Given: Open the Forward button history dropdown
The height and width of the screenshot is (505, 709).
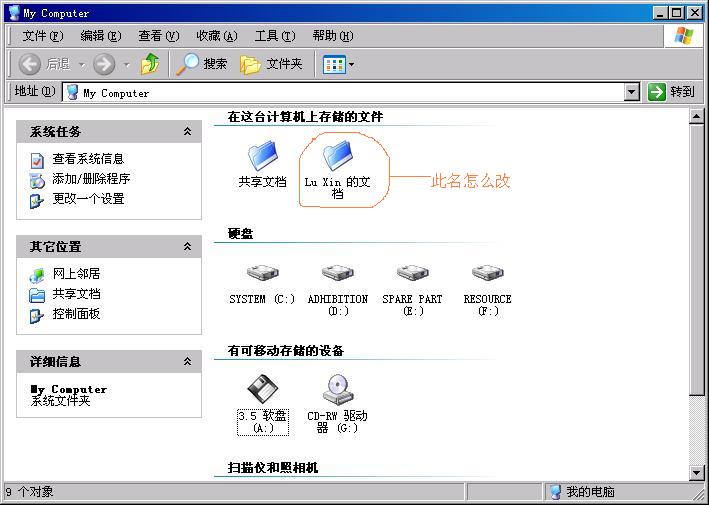Looking at the screenshot, I should 127,65.
